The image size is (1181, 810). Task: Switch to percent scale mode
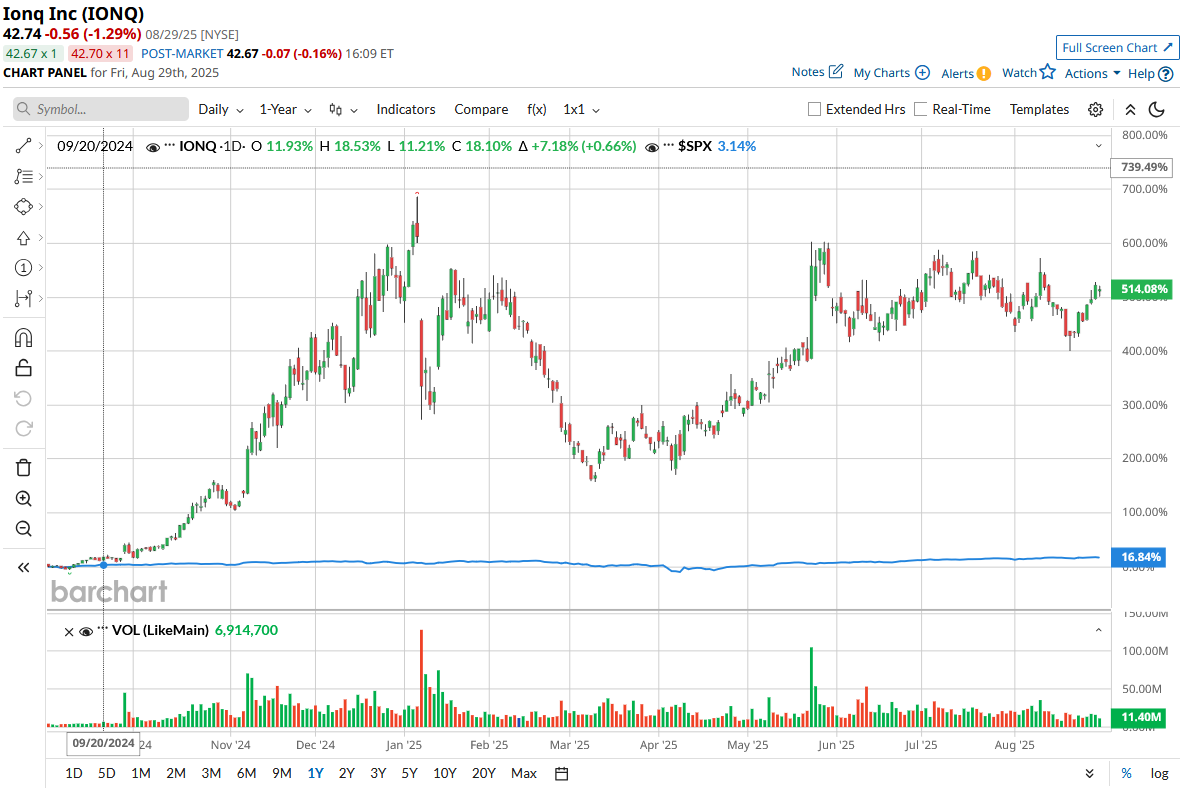(1126, 773)
